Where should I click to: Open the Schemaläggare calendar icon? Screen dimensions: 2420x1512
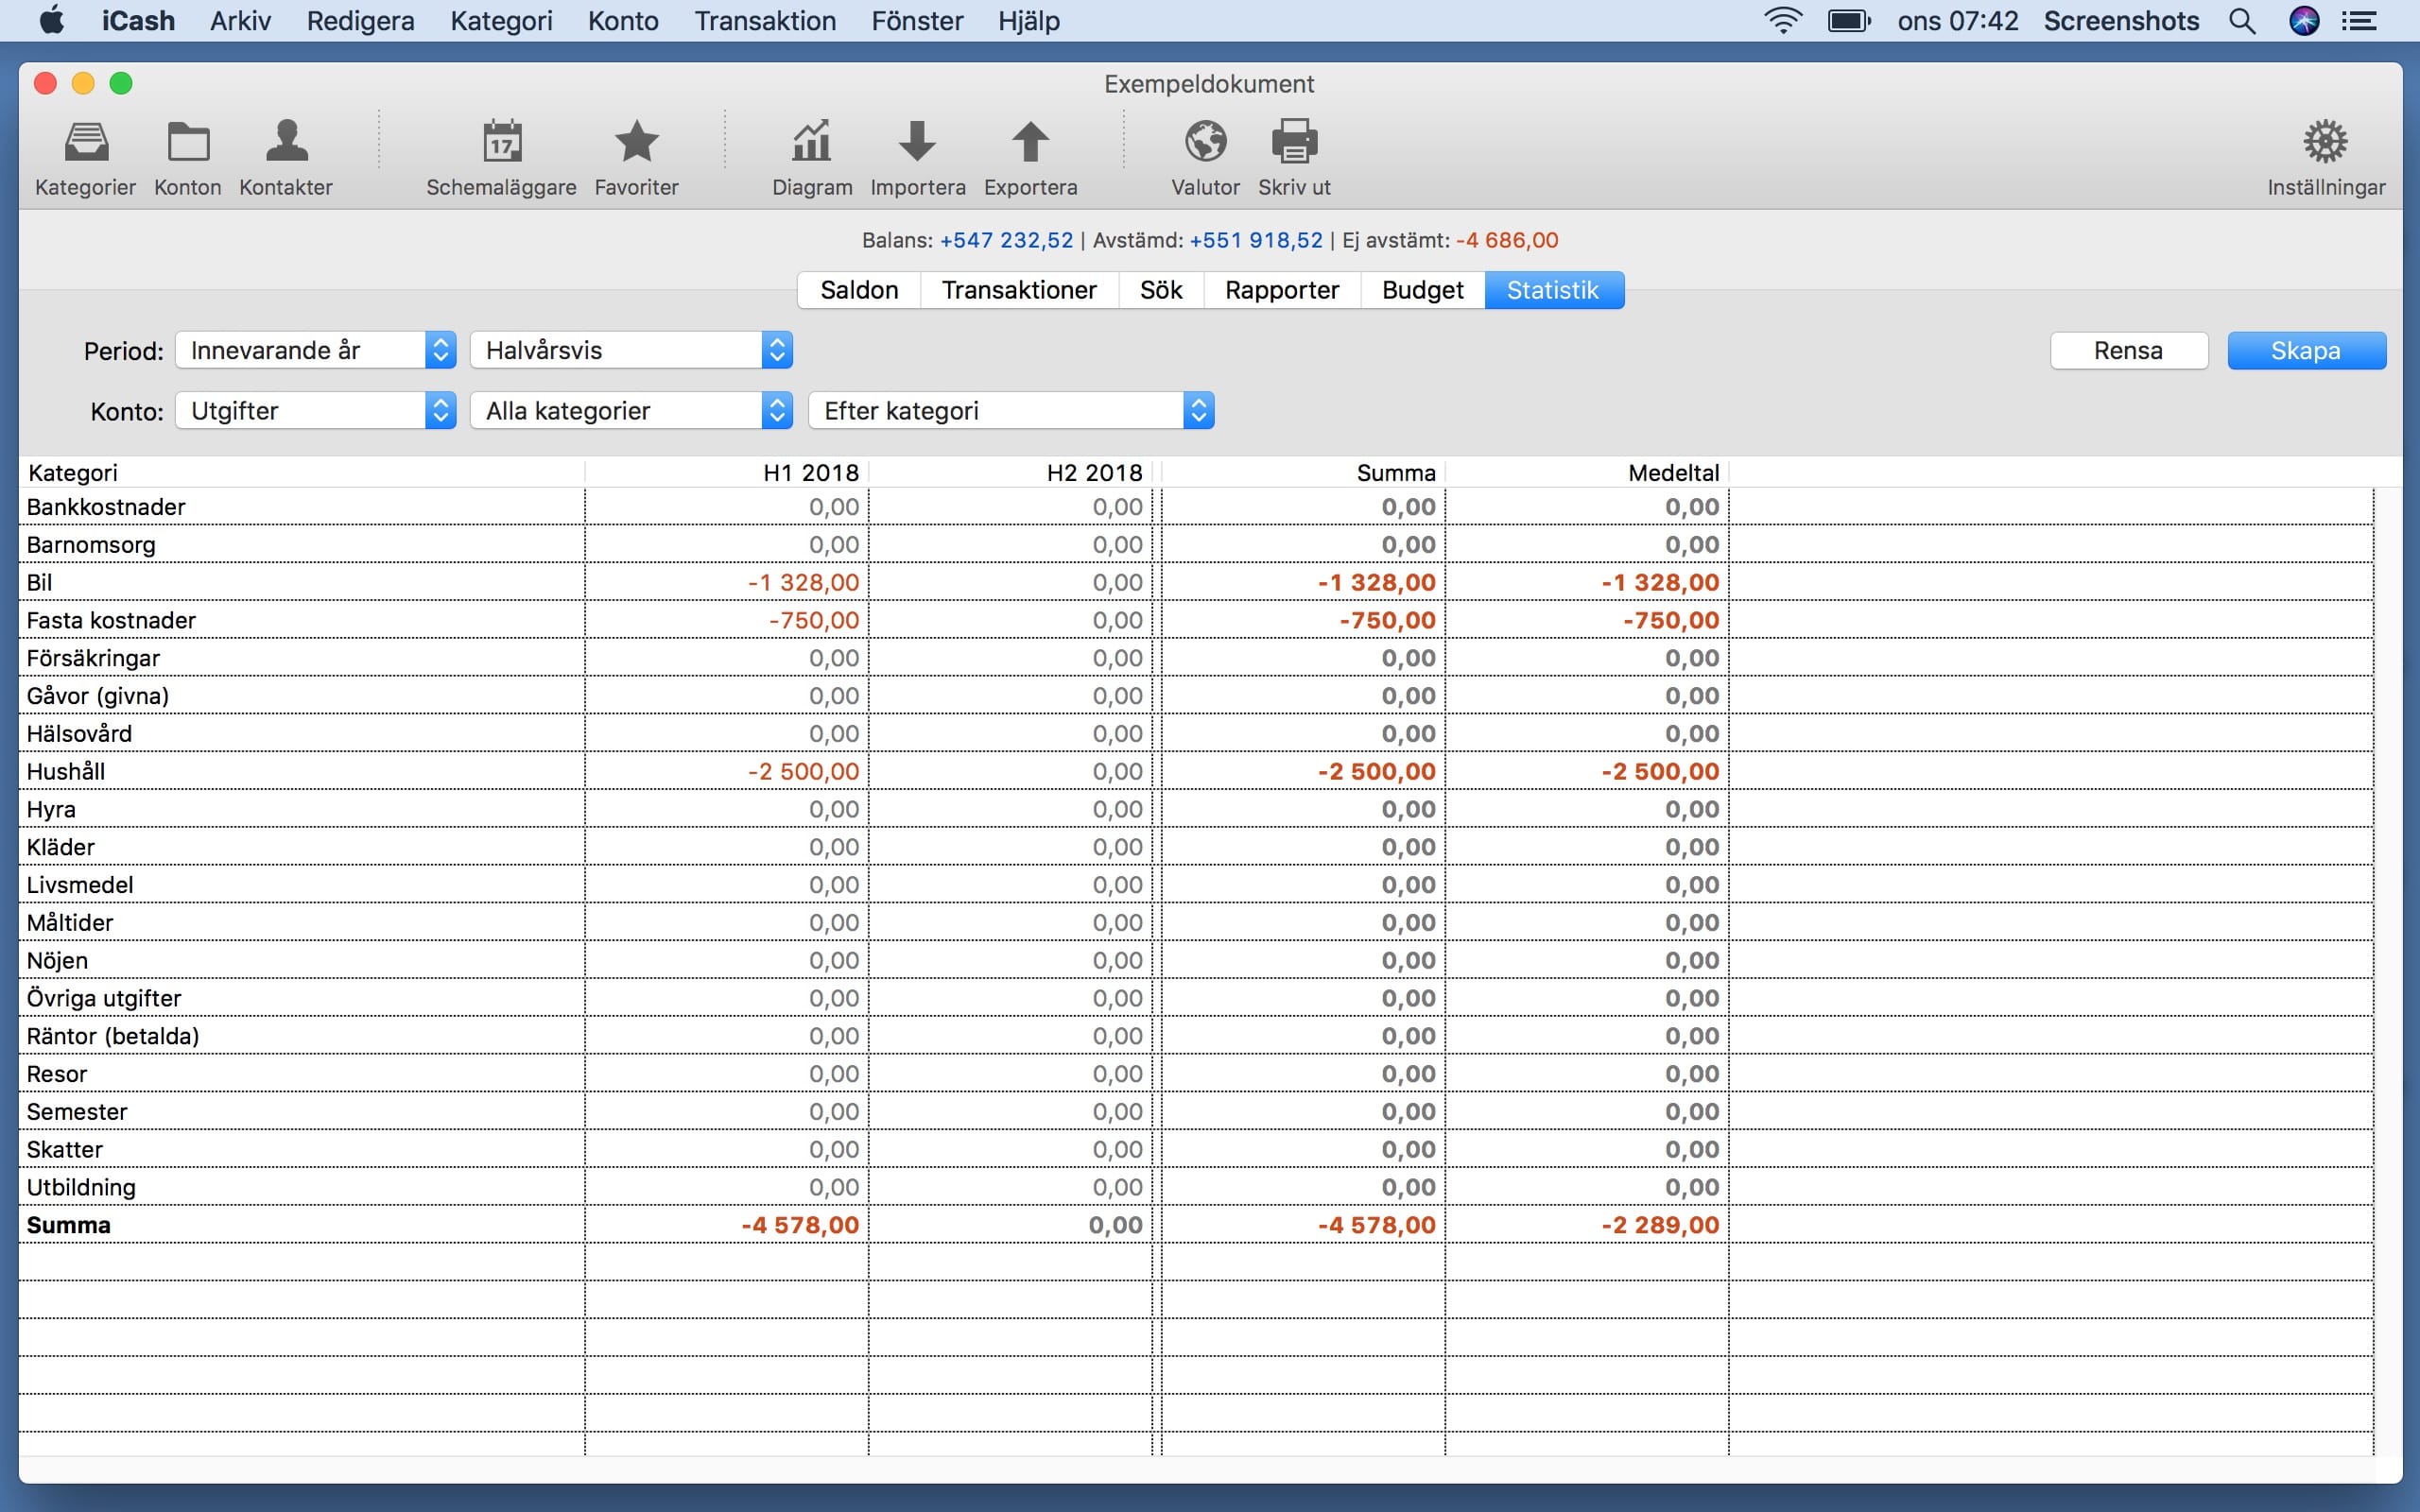[x=501, y=143]
